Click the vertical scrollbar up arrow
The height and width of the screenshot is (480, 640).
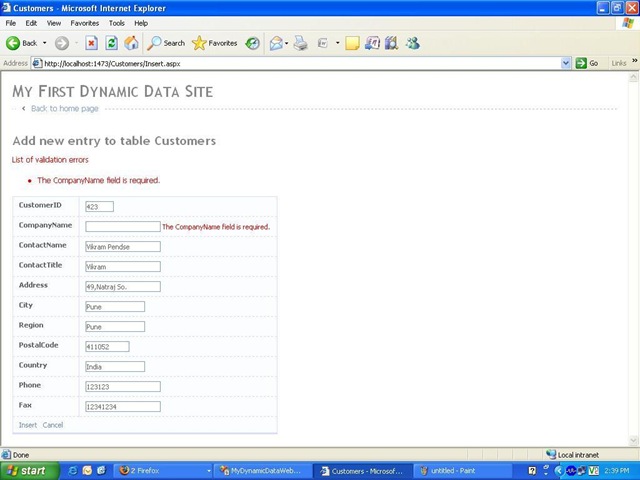point(633,77)
